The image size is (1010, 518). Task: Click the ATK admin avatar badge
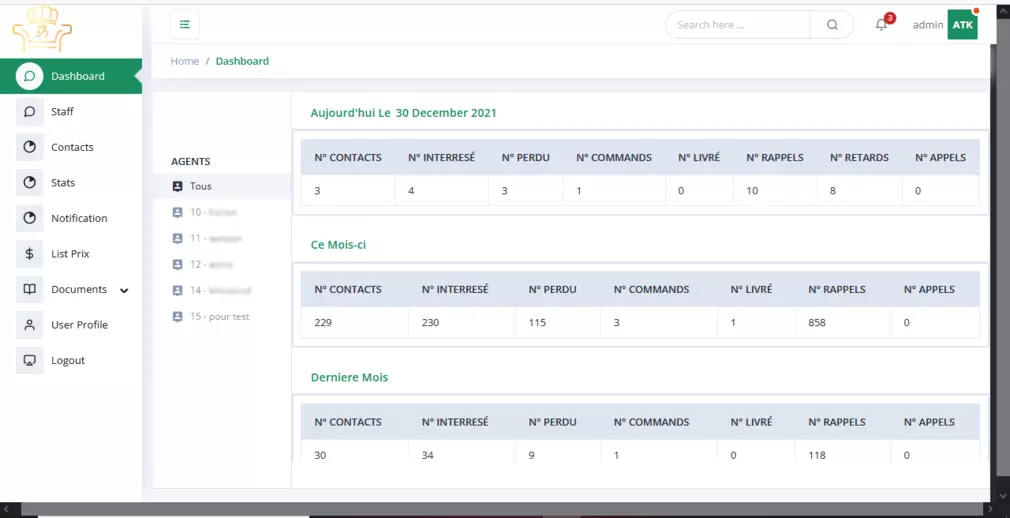point(962,25)
